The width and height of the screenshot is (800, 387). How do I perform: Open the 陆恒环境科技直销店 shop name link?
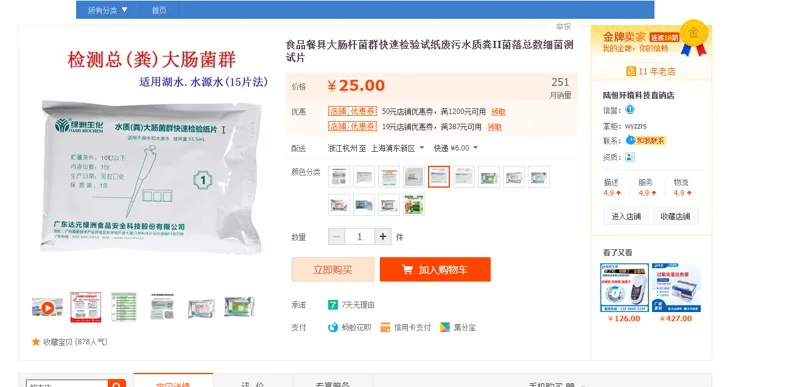638,95
